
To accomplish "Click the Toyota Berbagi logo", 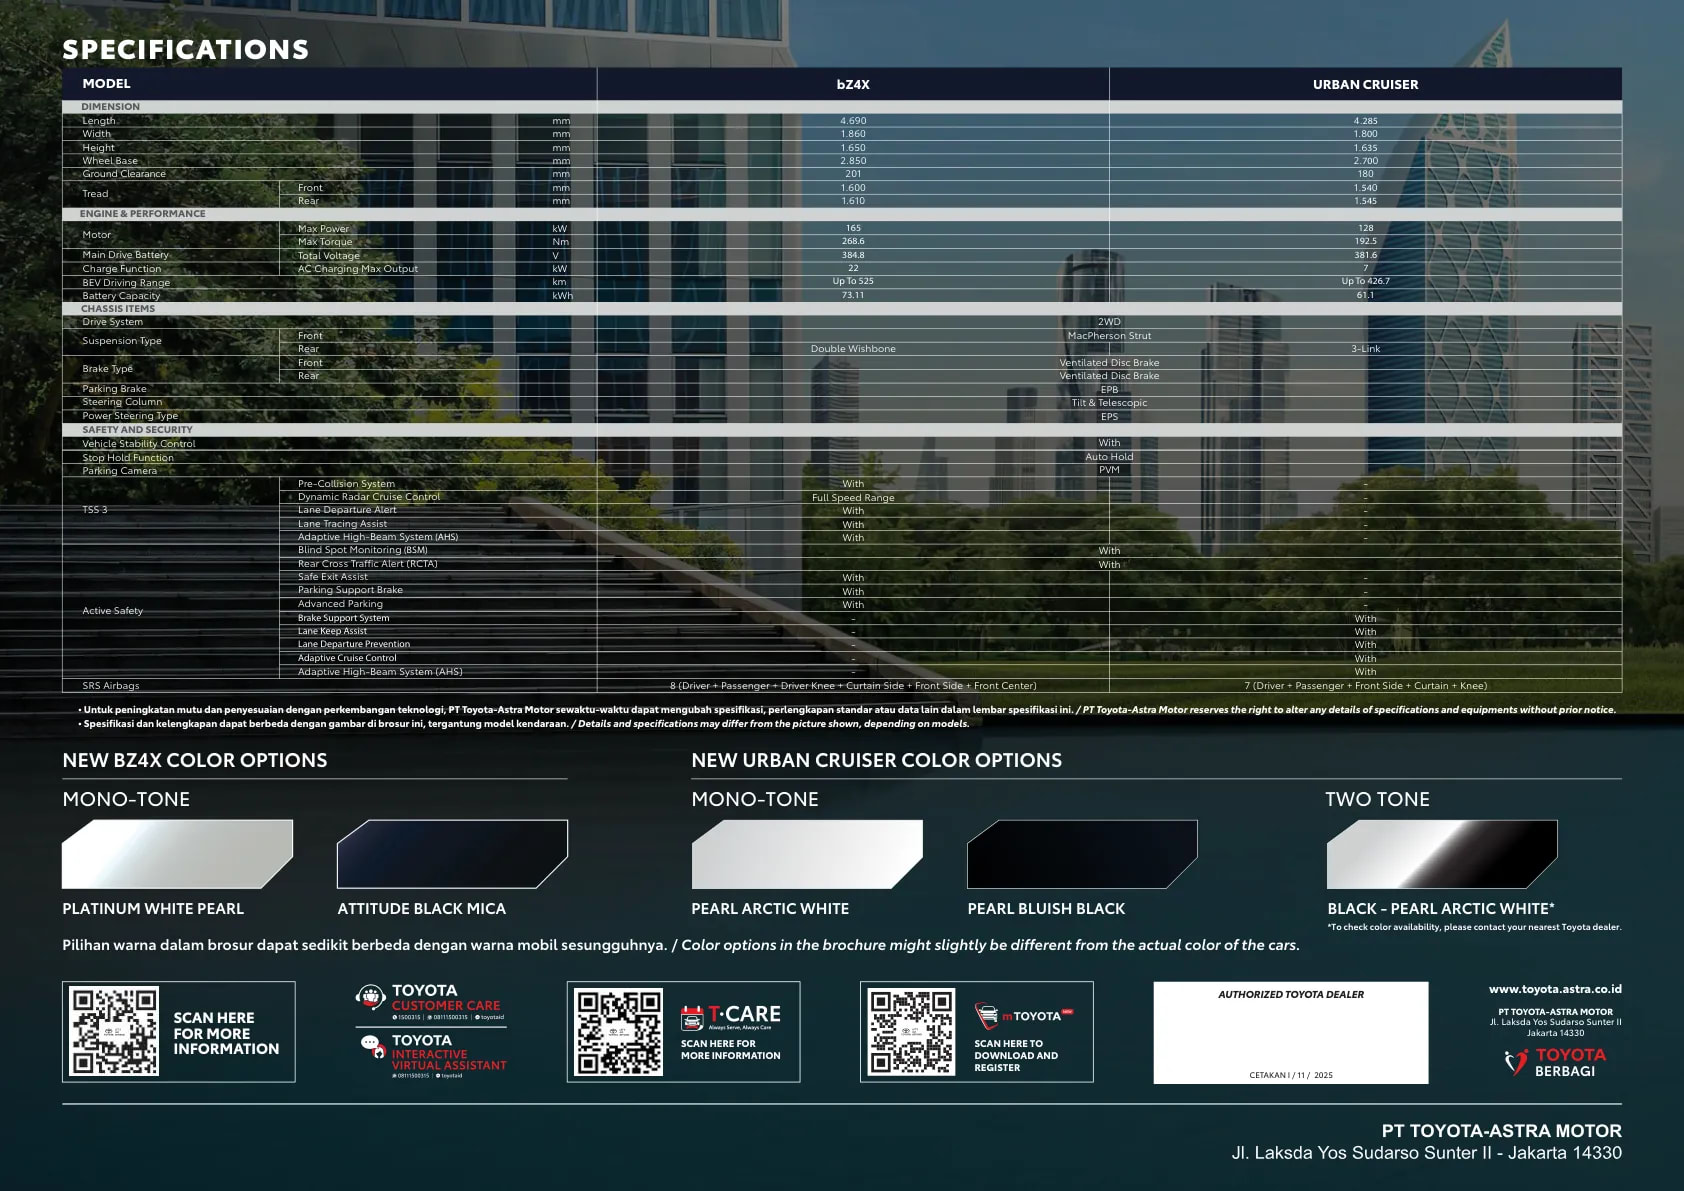I will click(x=1555, y=1062).
